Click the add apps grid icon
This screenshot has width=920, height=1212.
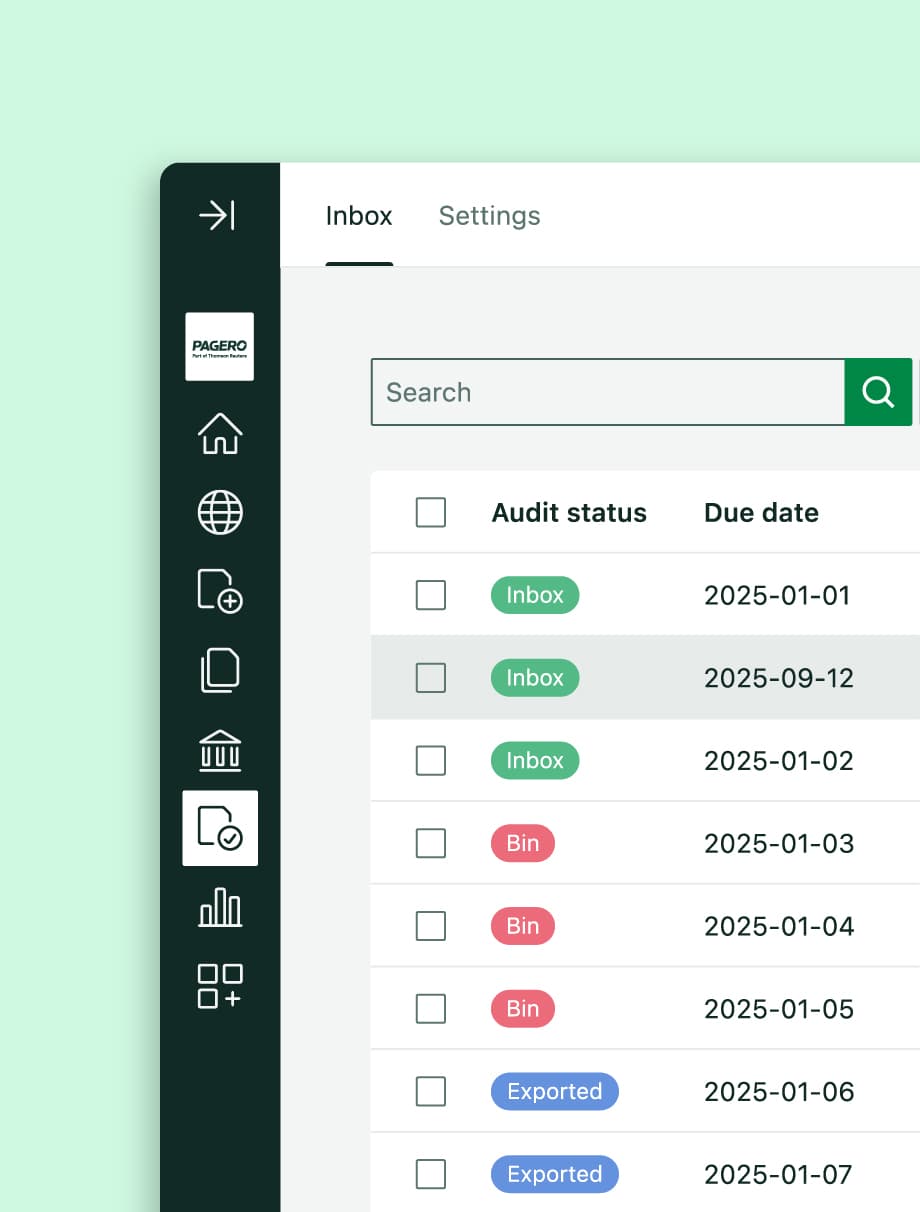pos(220,986)
